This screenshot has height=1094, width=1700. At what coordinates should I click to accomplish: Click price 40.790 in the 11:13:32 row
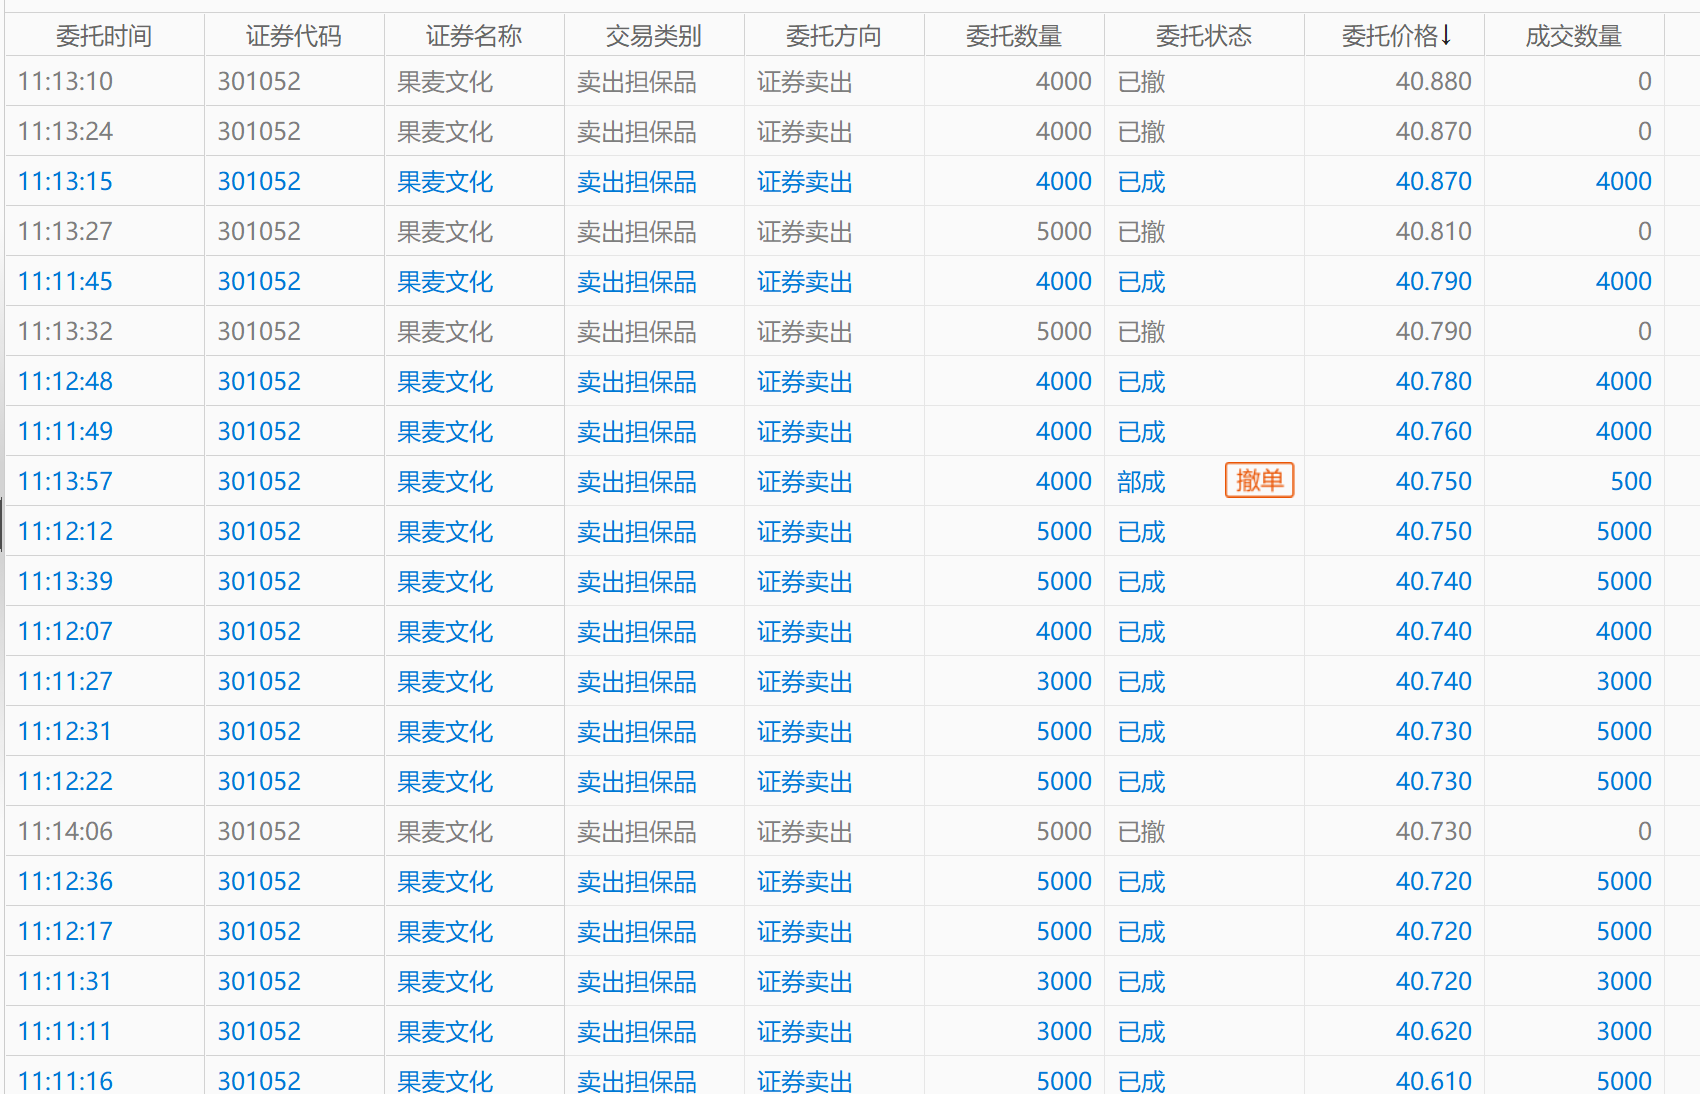click(1433, 331)
